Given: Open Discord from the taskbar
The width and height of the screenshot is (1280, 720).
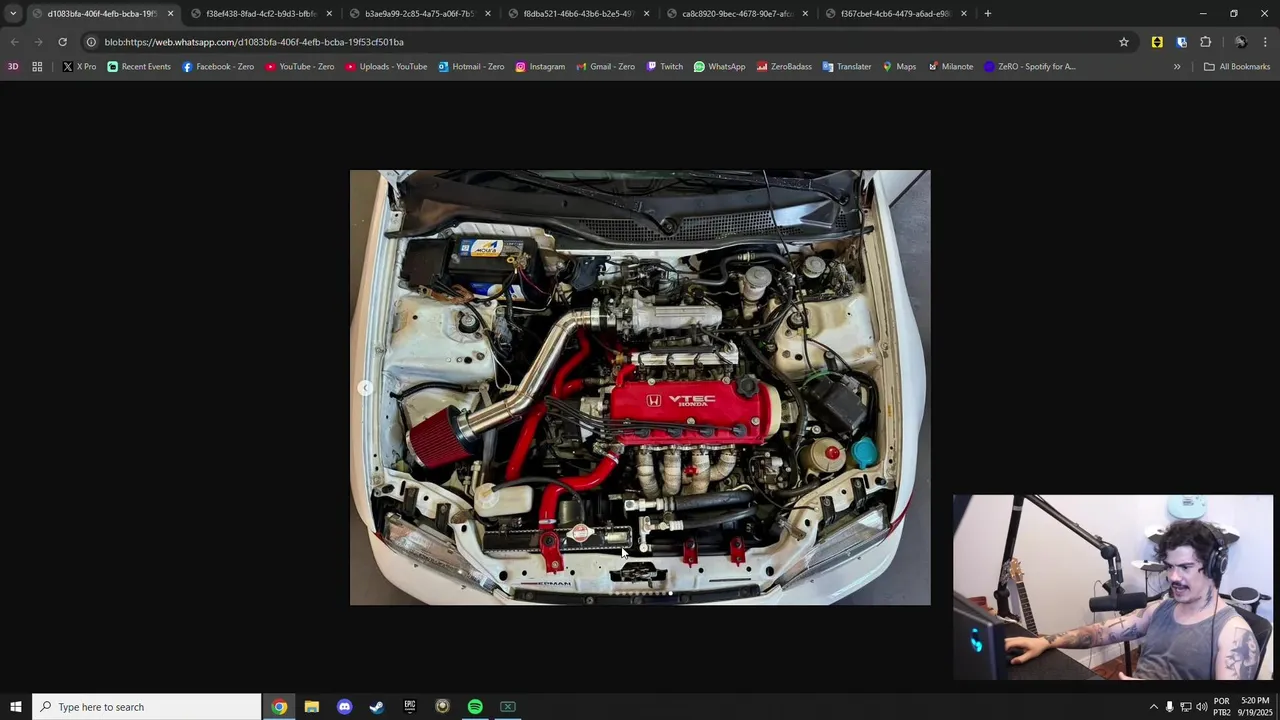Looking at the screenshot, I should point(344,707).
